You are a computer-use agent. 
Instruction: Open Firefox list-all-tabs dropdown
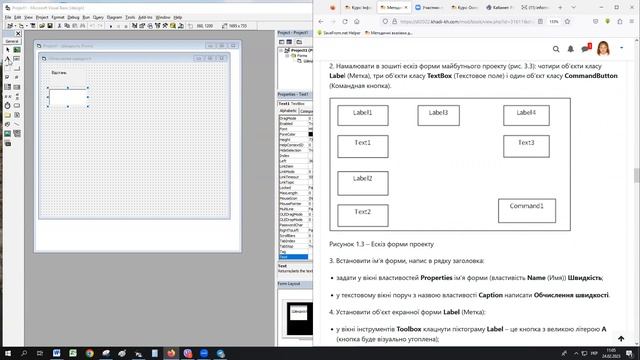point(573,7)
